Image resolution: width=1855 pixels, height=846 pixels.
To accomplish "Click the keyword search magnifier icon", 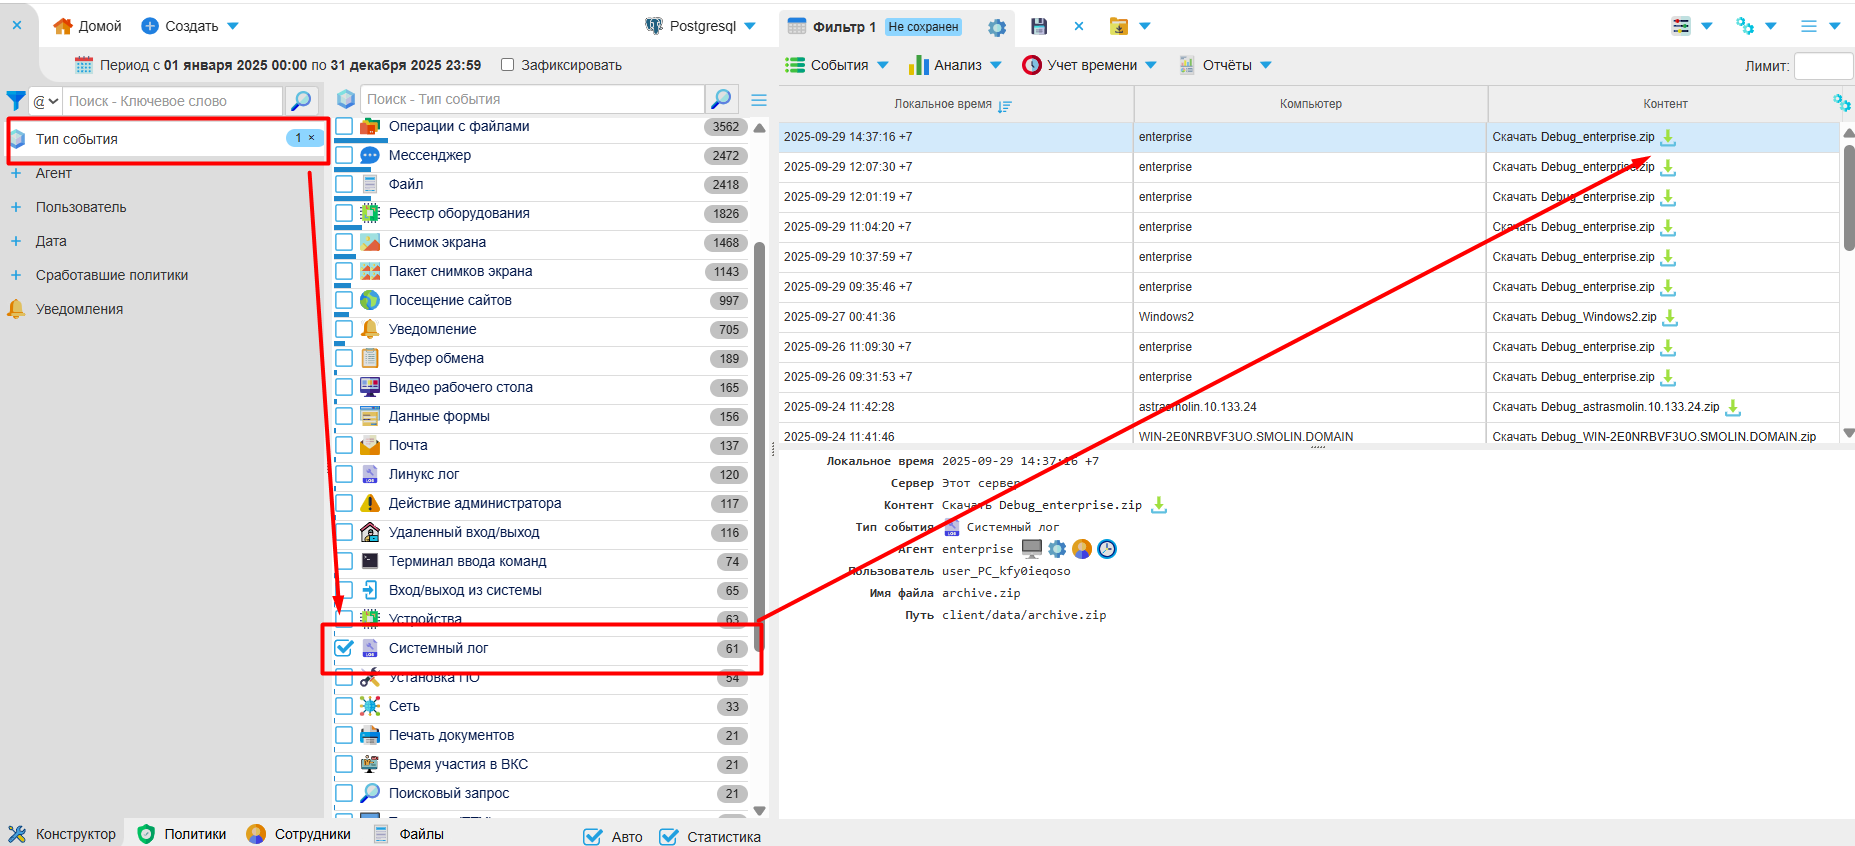I will [301, 101].
